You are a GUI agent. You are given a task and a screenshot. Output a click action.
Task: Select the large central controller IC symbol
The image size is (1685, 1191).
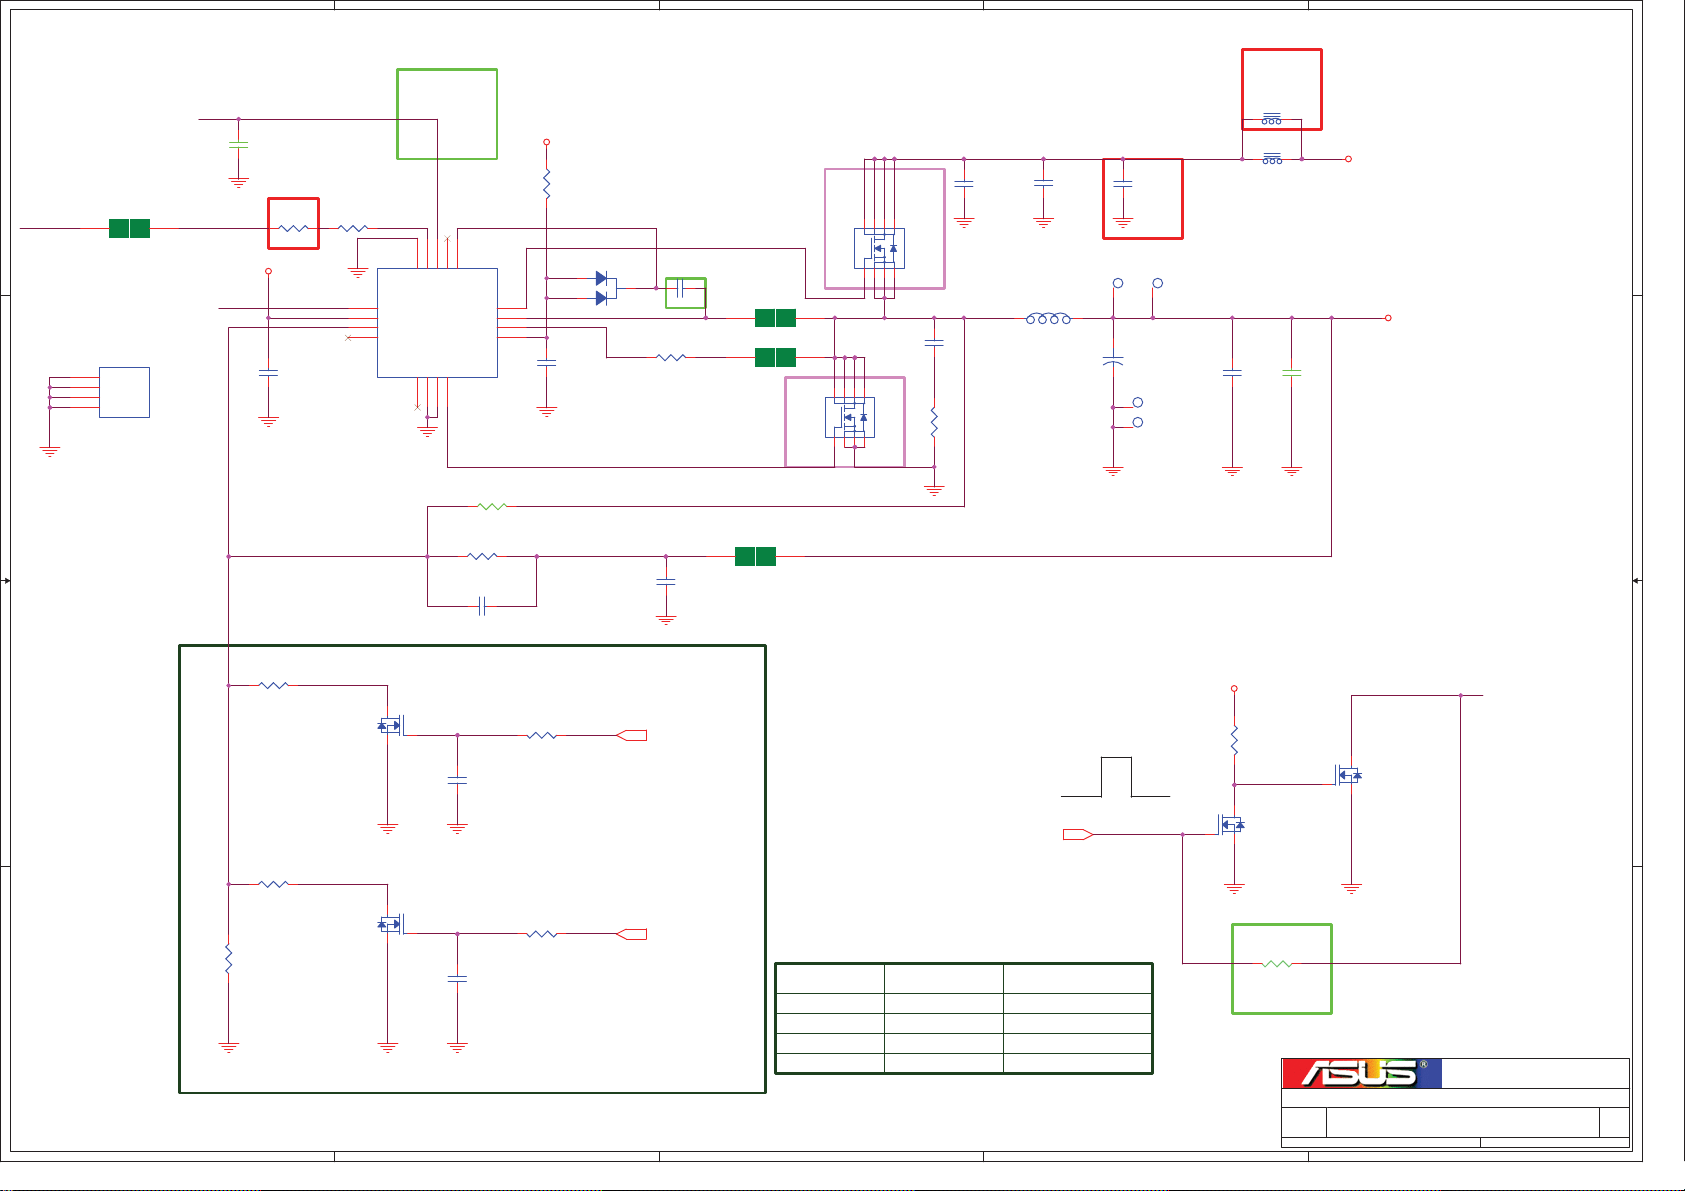pyautogui.click(x=437, y=323)
